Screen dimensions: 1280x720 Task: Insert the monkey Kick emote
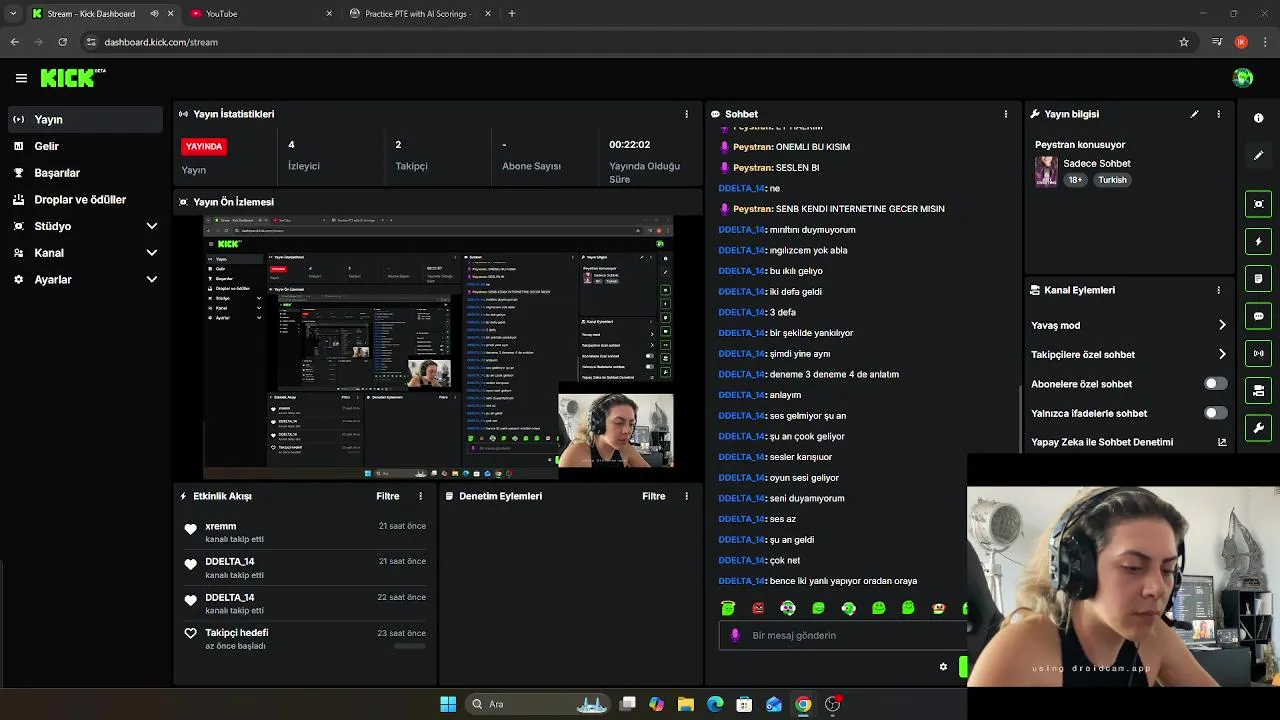pyautogui.click(x=938, y=608)
